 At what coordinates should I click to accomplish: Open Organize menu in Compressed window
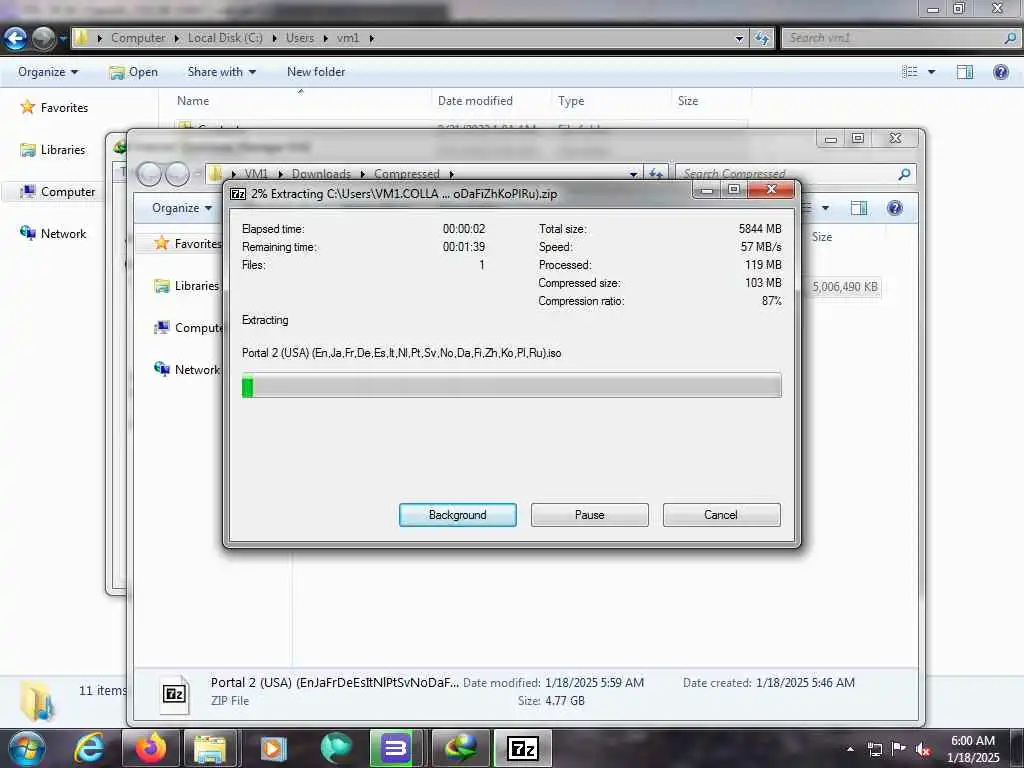coord(181,208)
